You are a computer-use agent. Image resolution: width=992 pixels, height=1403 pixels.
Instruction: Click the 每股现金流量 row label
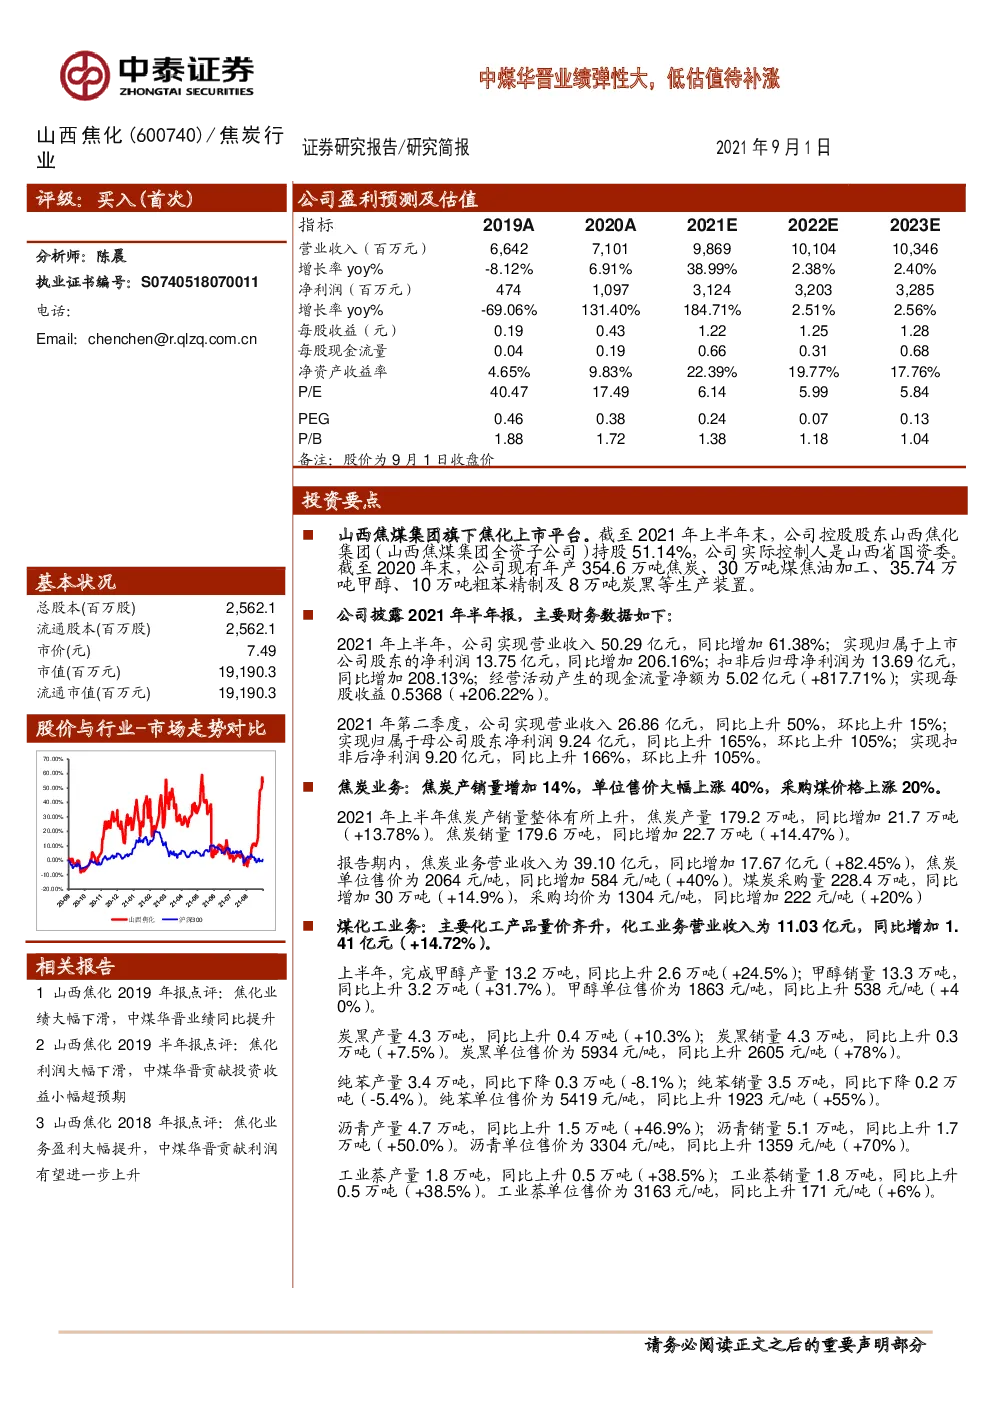[342, 351]
